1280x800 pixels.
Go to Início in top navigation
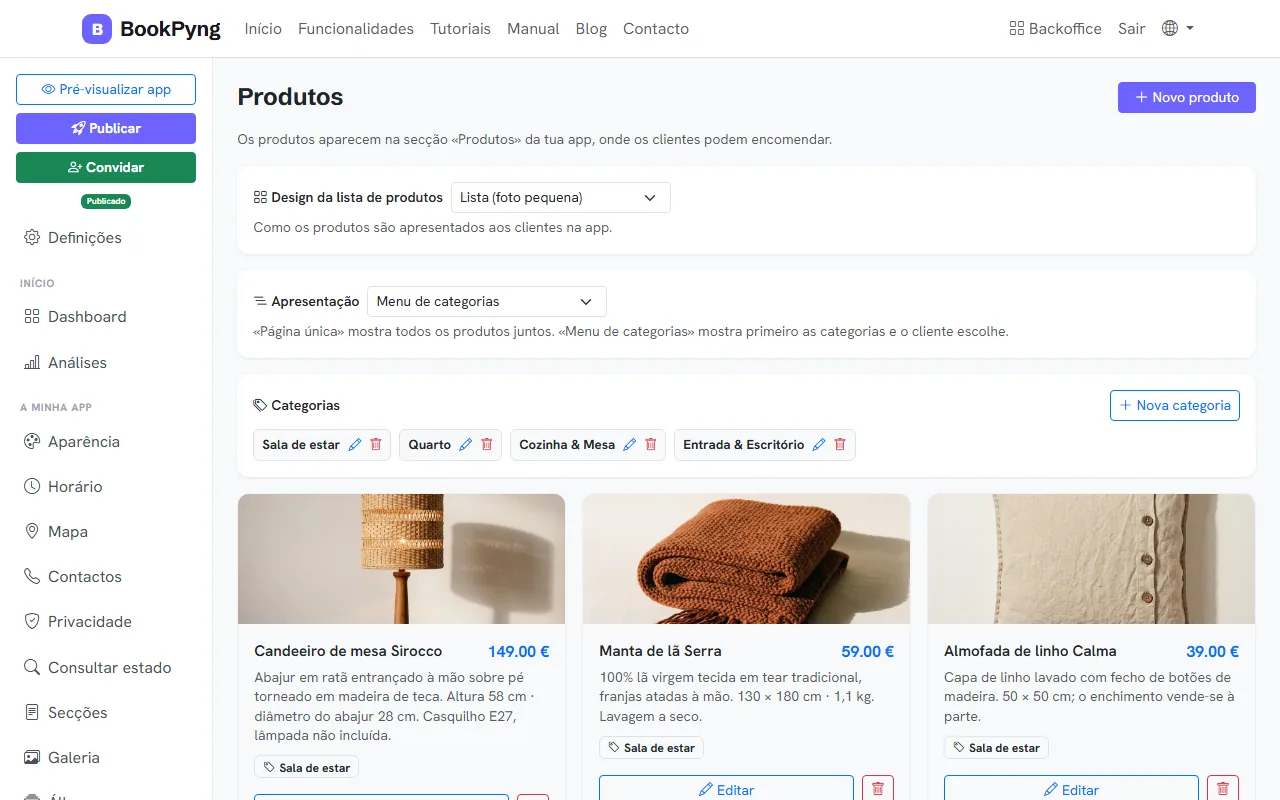[263, 29]
